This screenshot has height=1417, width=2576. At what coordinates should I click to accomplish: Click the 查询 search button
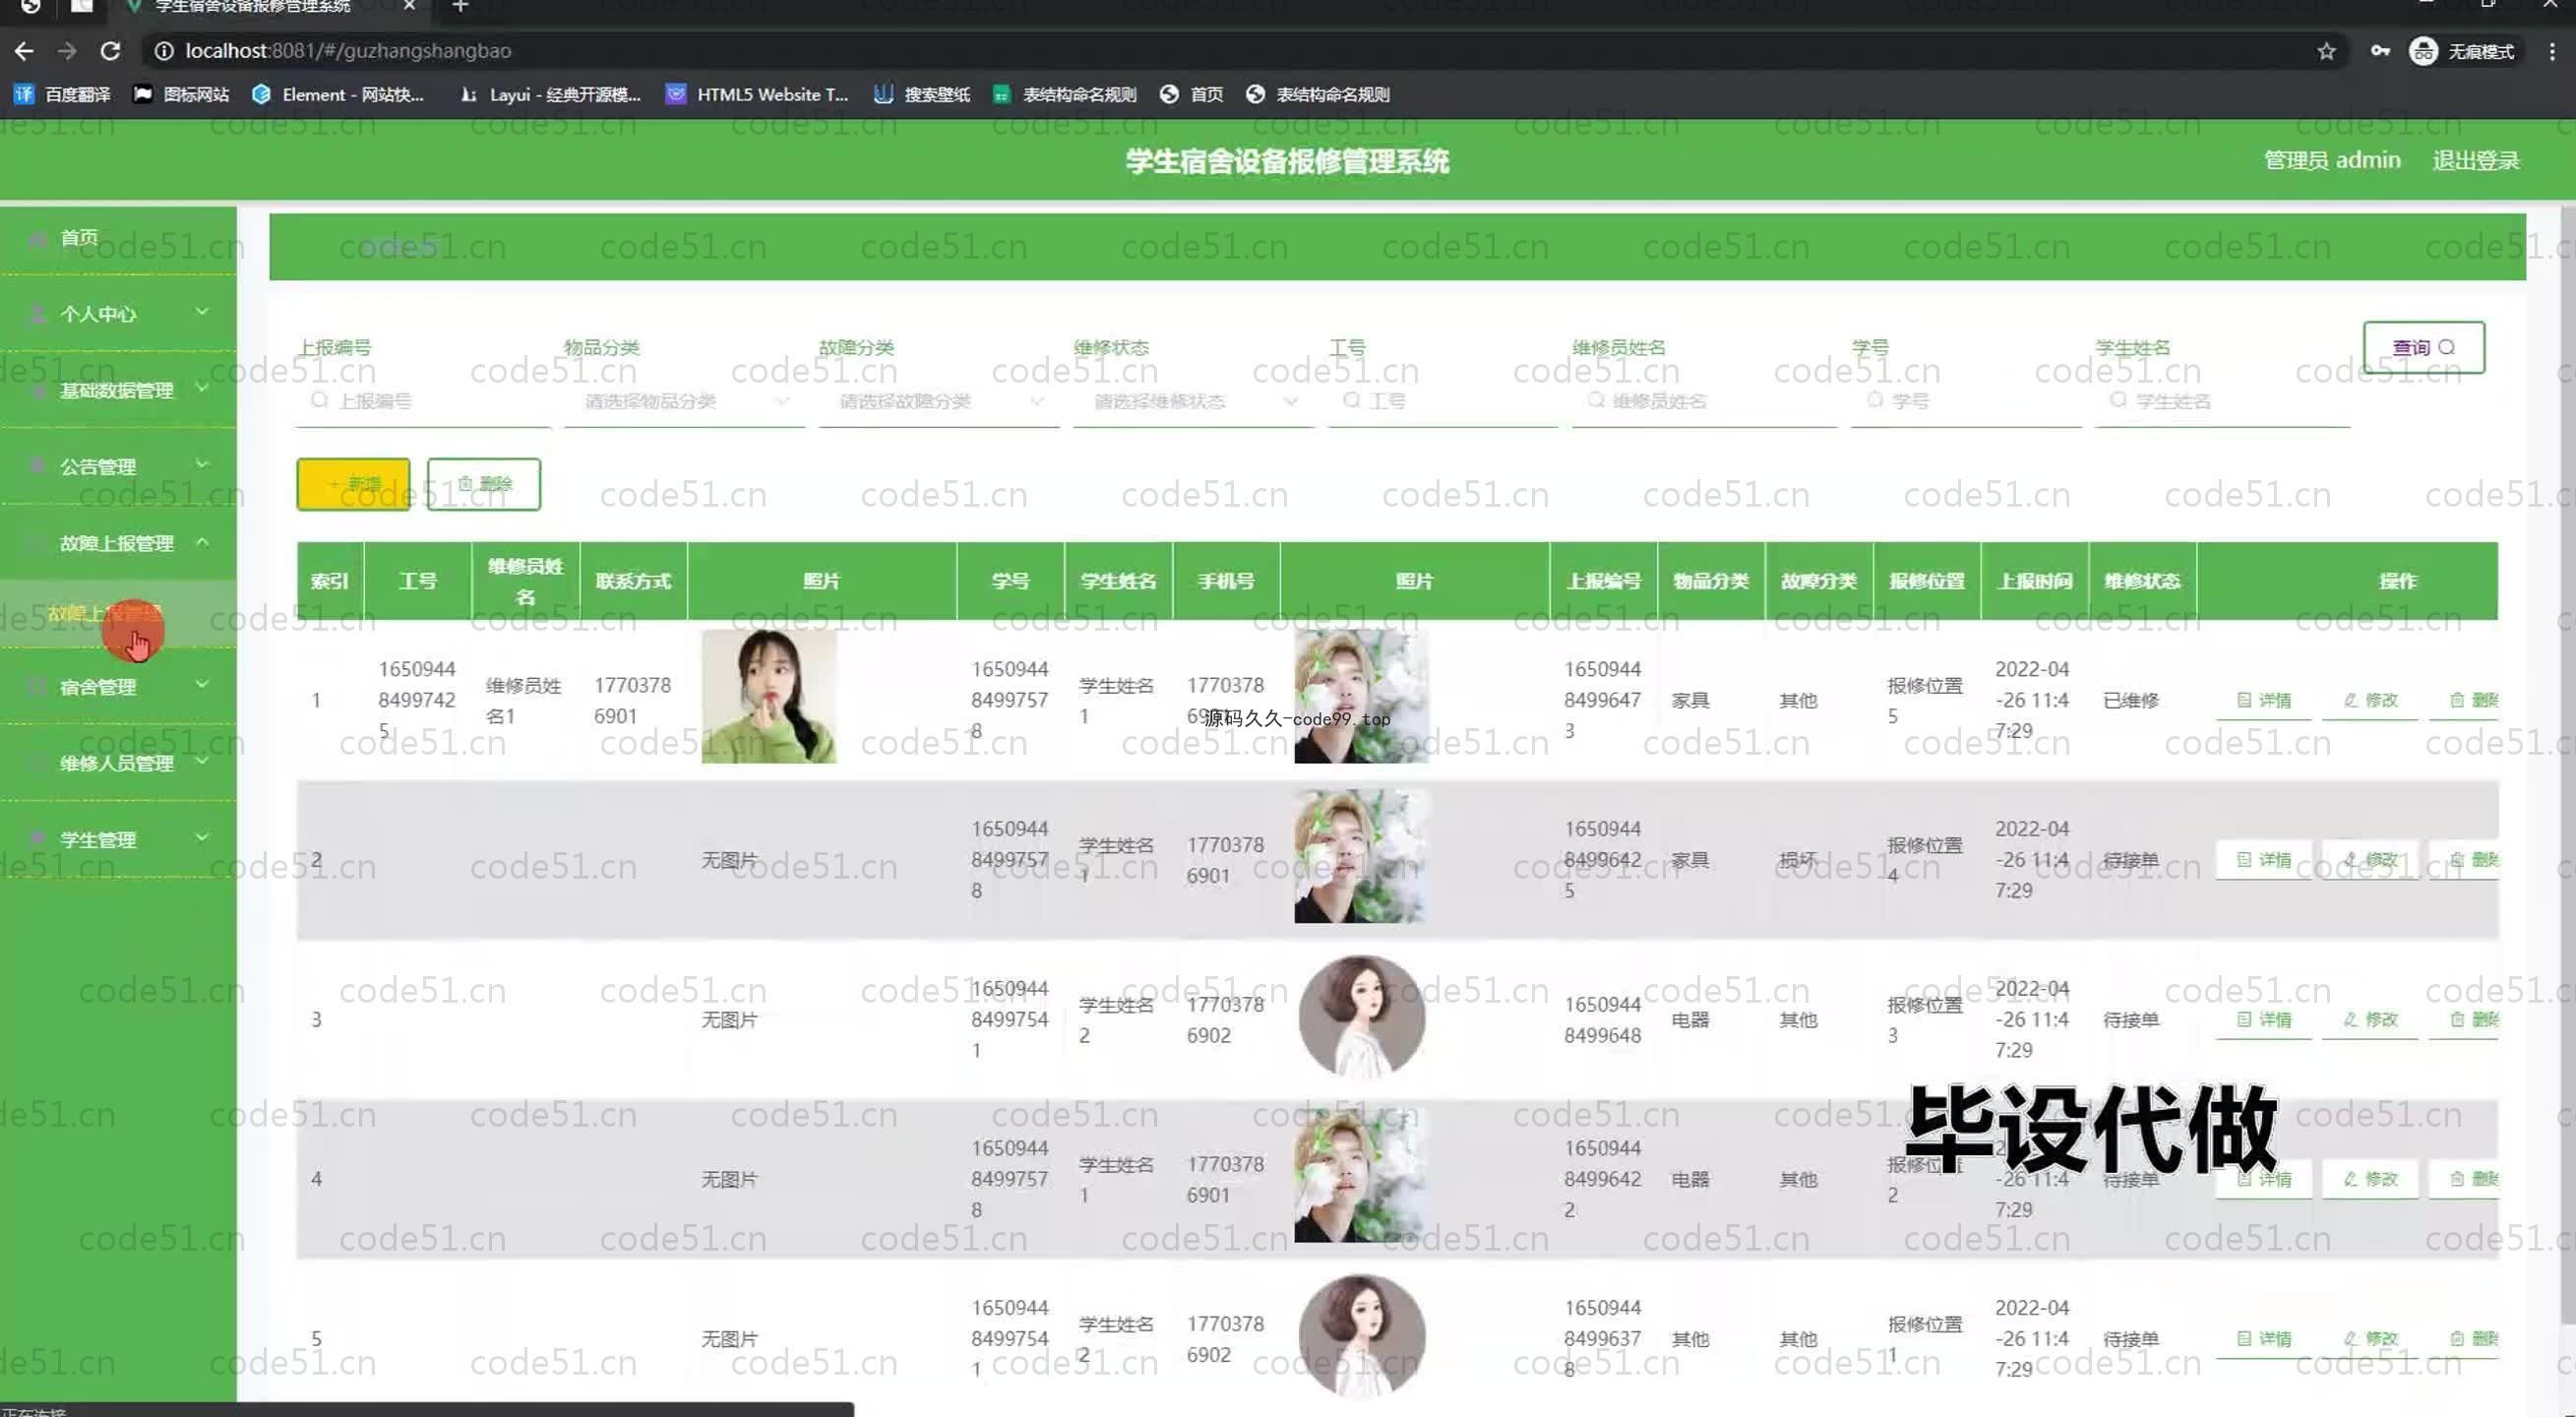point(2423,347)
